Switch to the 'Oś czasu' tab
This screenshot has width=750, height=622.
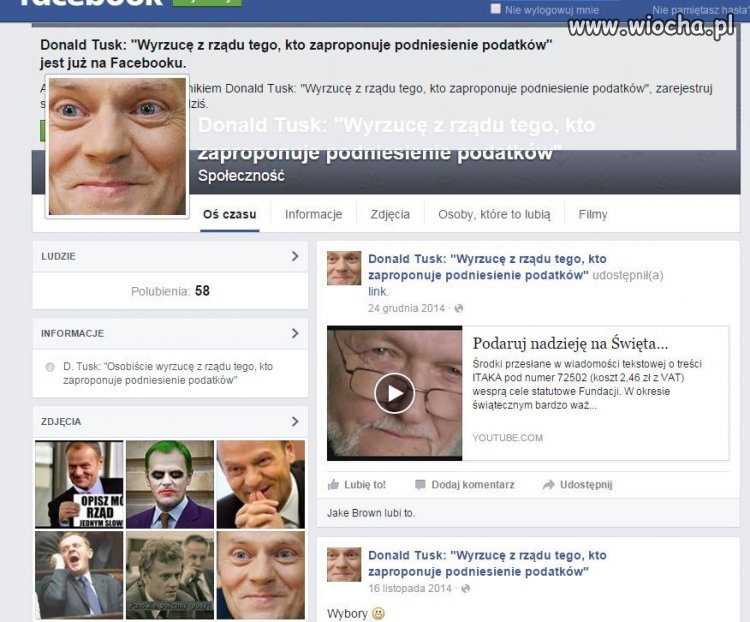[x=230, y=214]
